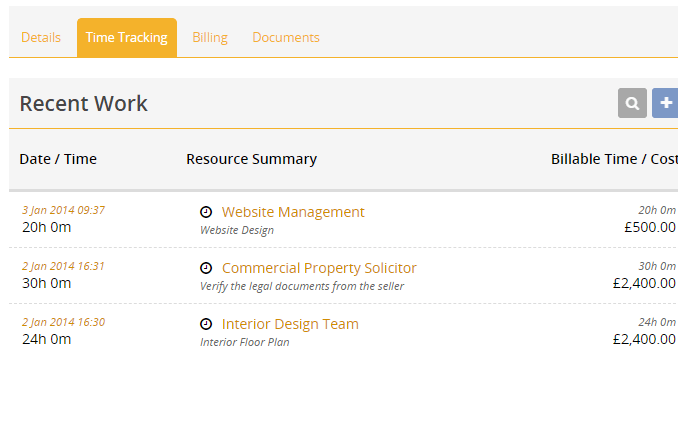The width and height of the screenshot is (678, 422).
Task: Select the Time Tracking tab
Action: (127, 38)
